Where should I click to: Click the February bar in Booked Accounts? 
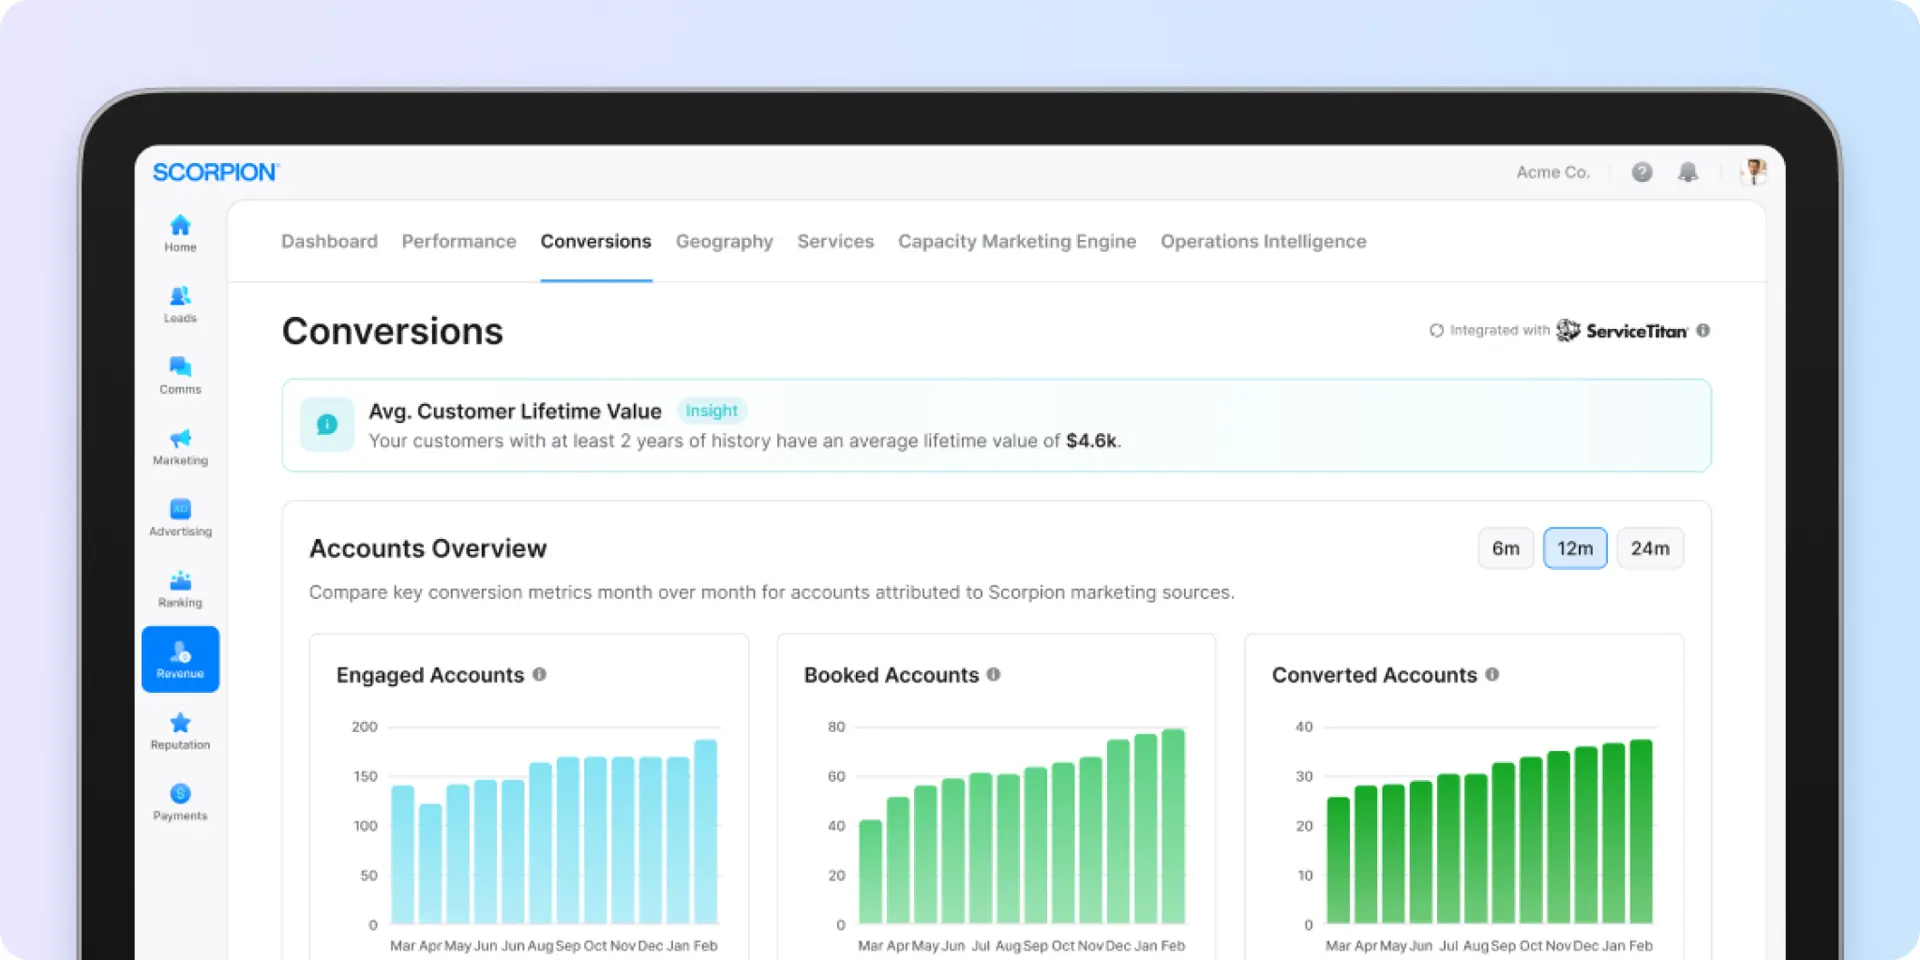pyautogui.click(x=1173, y=826)
